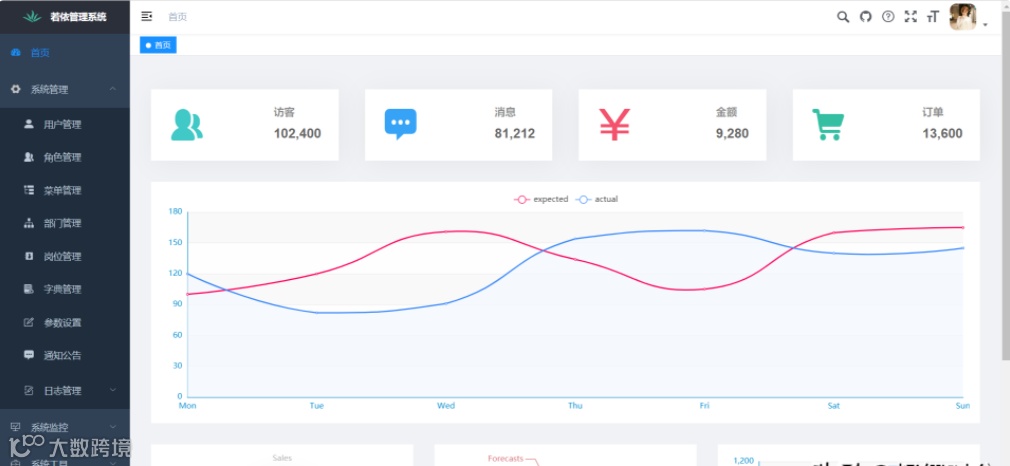Image resolution: width=1010 pixels, height=466 pixels.
Task: Click the 首页 breadcrumb text
Action: point(178,17)
